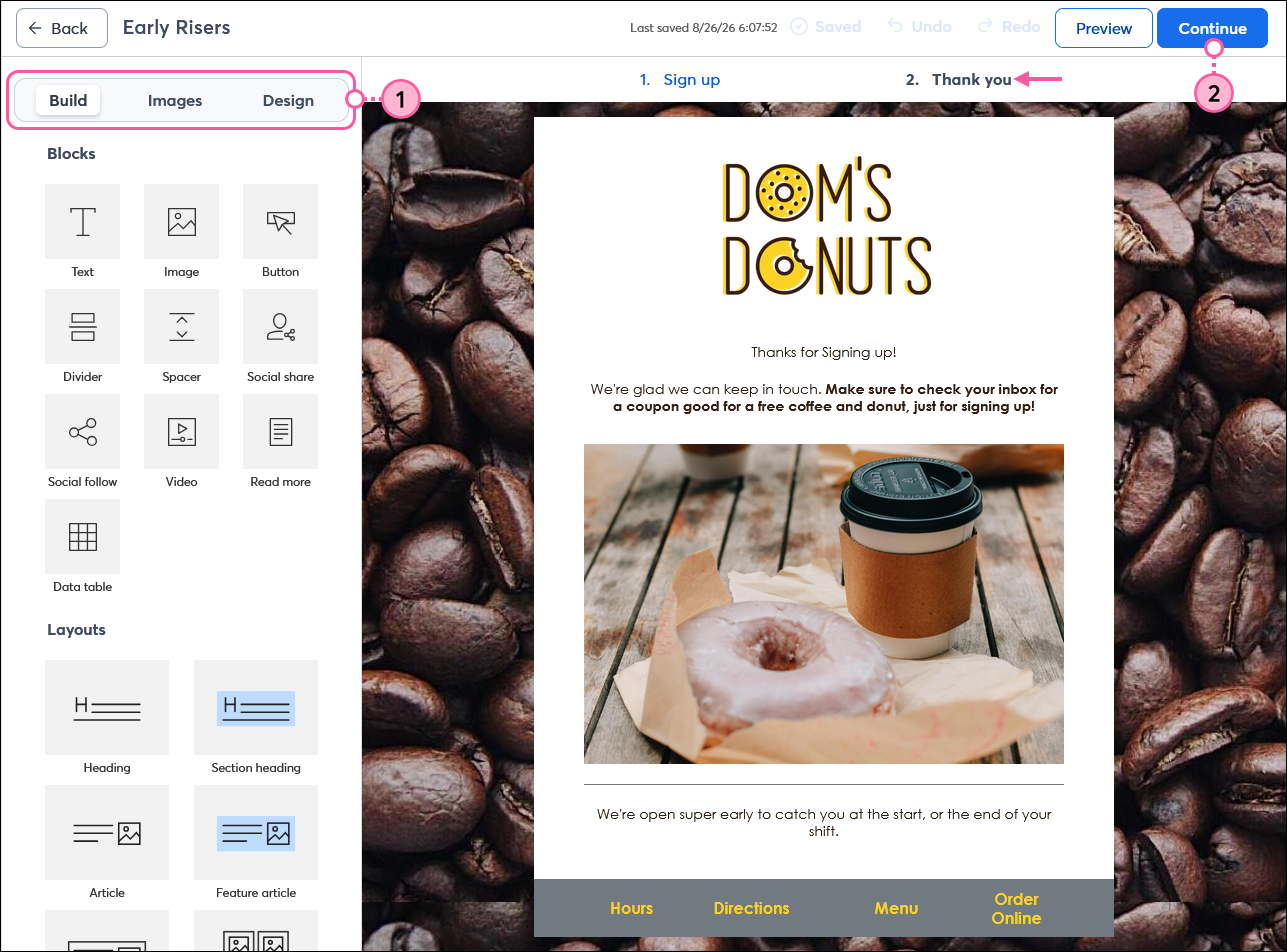Choose the Heading layout

(x=107, y=708)
